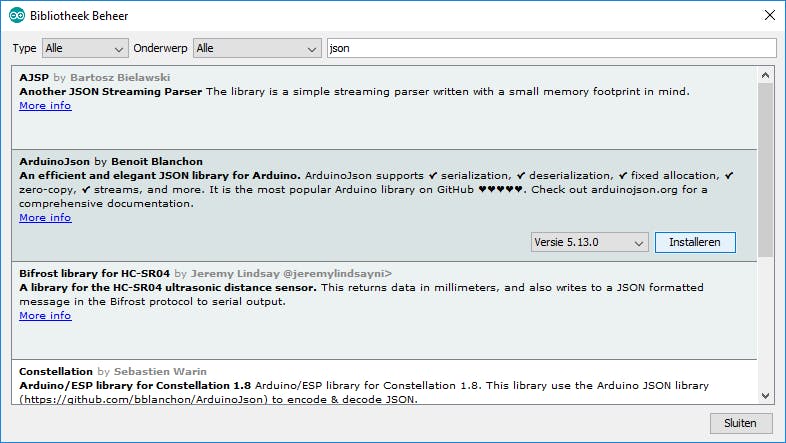This screenshot has height=443, width=786.
Task: Click the vertical scrollbar thumb
Action: (766, 168)
